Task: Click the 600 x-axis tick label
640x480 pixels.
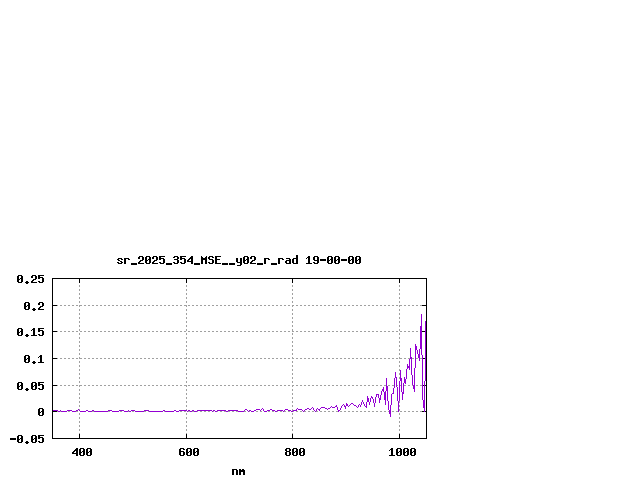Action: click(186, 452)
